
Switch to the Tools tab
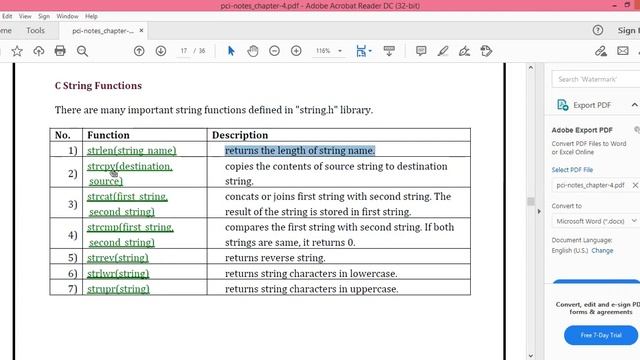36,31
